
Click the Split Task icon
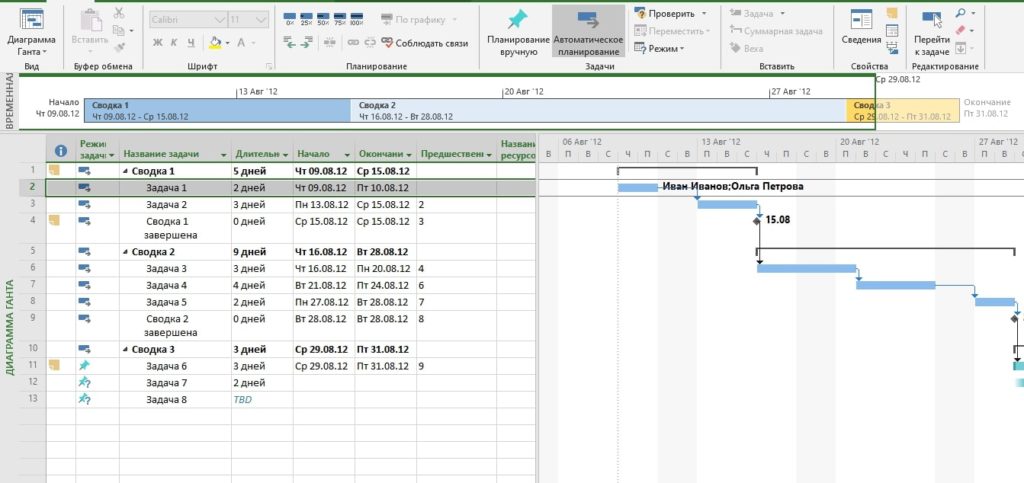point(329,42)
